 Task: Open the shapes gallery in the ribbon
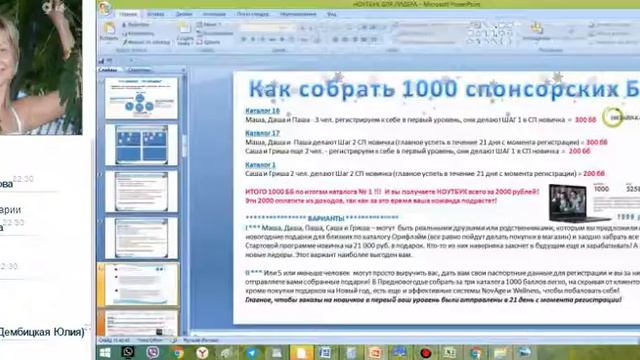coord(490,33)
